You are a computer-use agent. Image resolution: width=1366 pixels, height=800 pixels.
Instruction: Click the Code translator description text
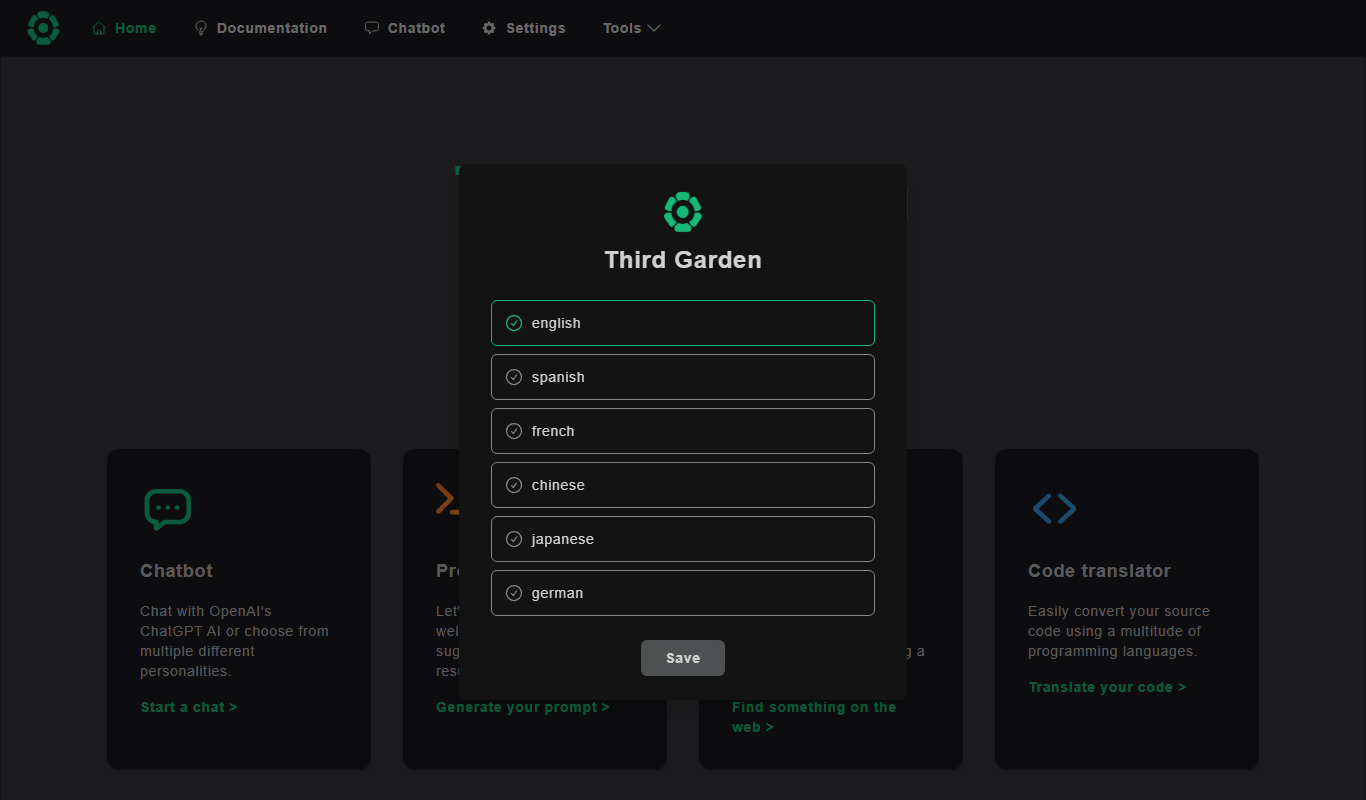tap(1119, 631)
